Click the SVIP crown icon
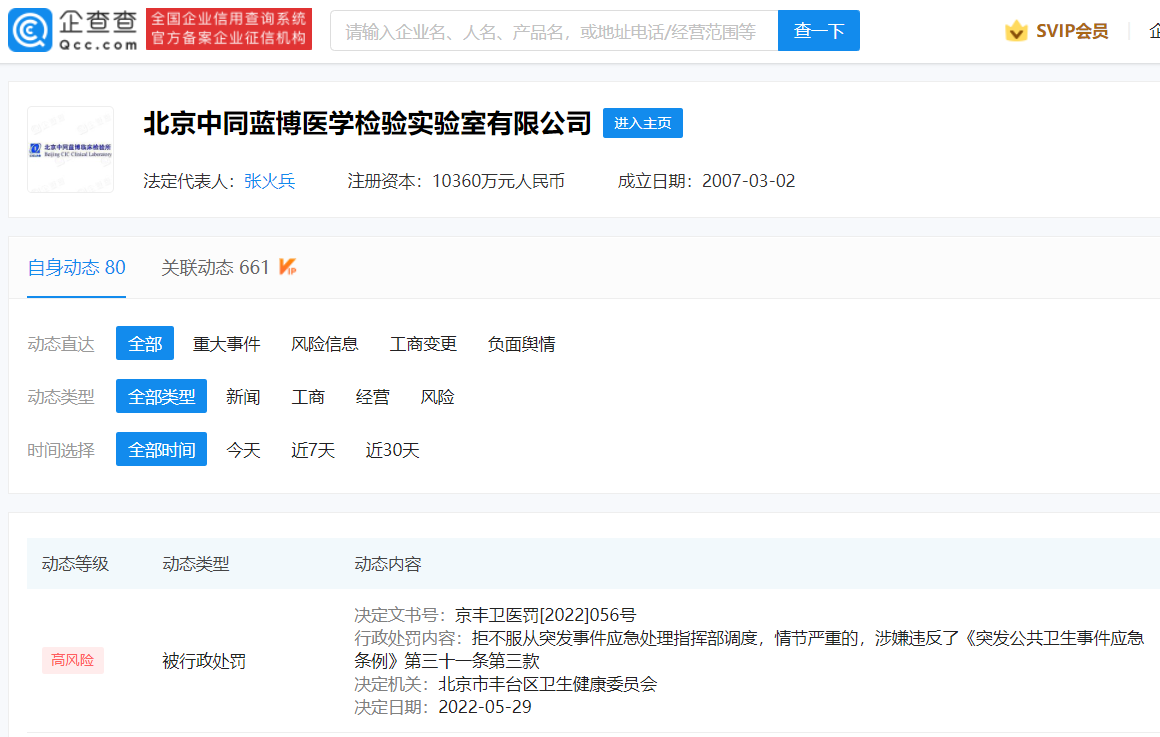The height and width of the screenshot is (737, 1160). point(1016,30)
